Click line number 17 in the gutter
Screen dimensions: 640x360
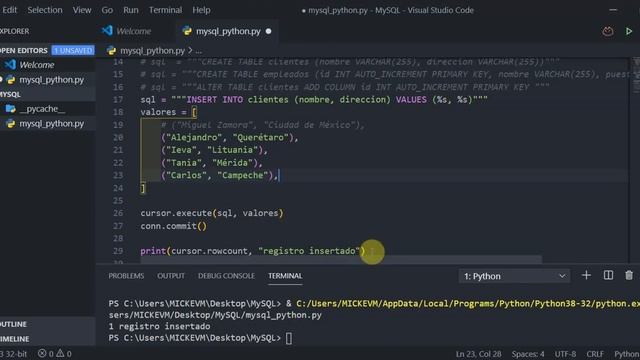pyautogui.click(x=118, y=100)
